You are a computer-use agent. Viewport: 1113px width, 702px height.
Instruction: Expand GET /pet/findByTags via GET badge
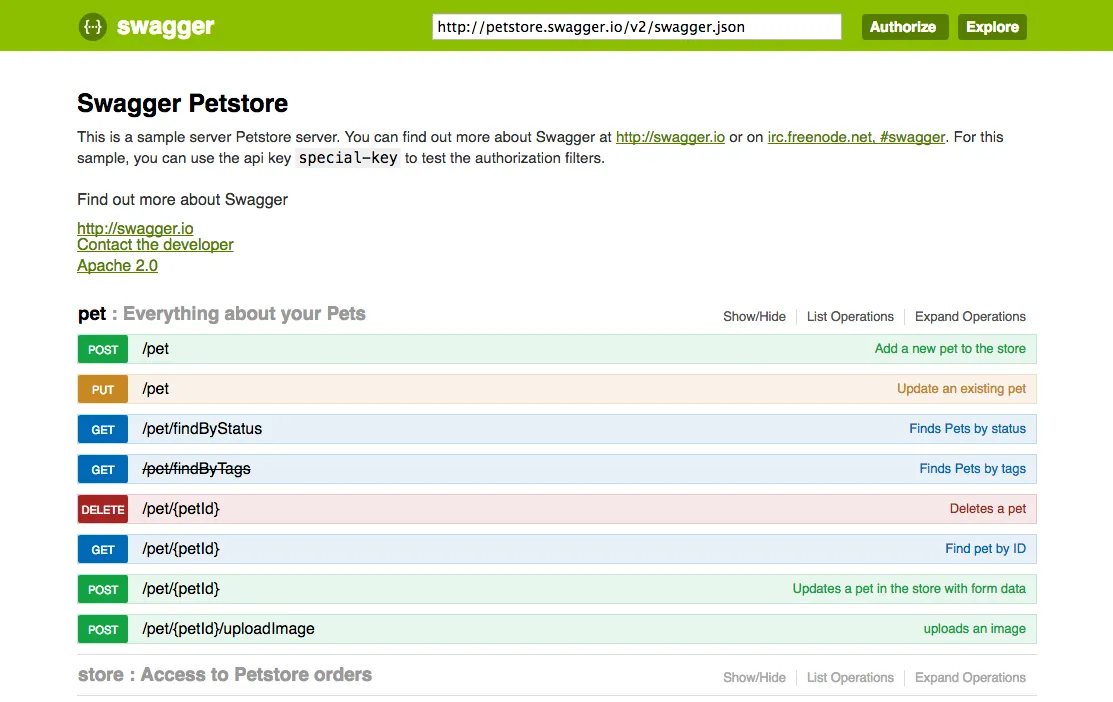[103, 469]
